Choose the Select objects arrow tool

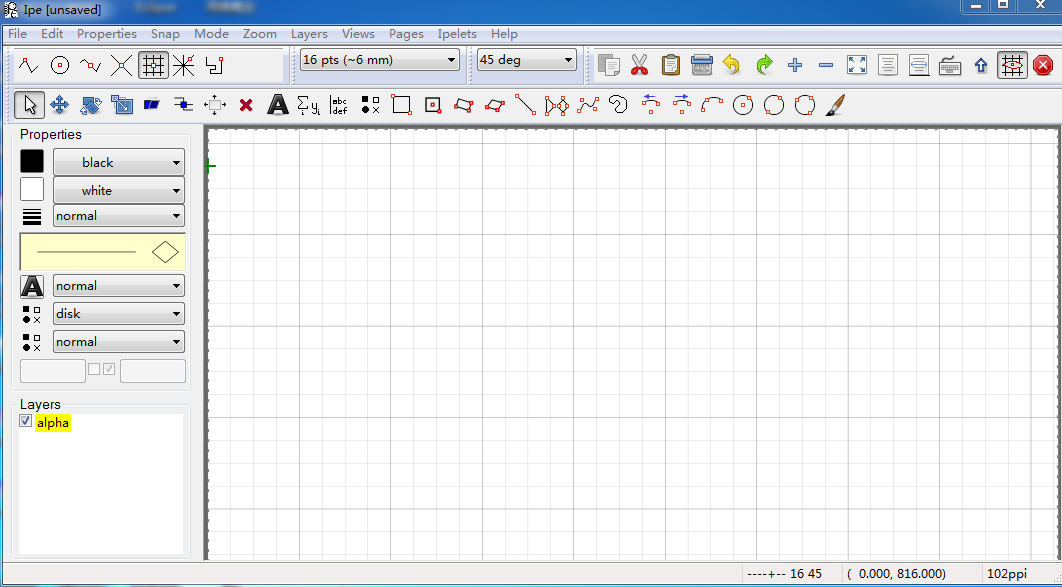point(29,104)
